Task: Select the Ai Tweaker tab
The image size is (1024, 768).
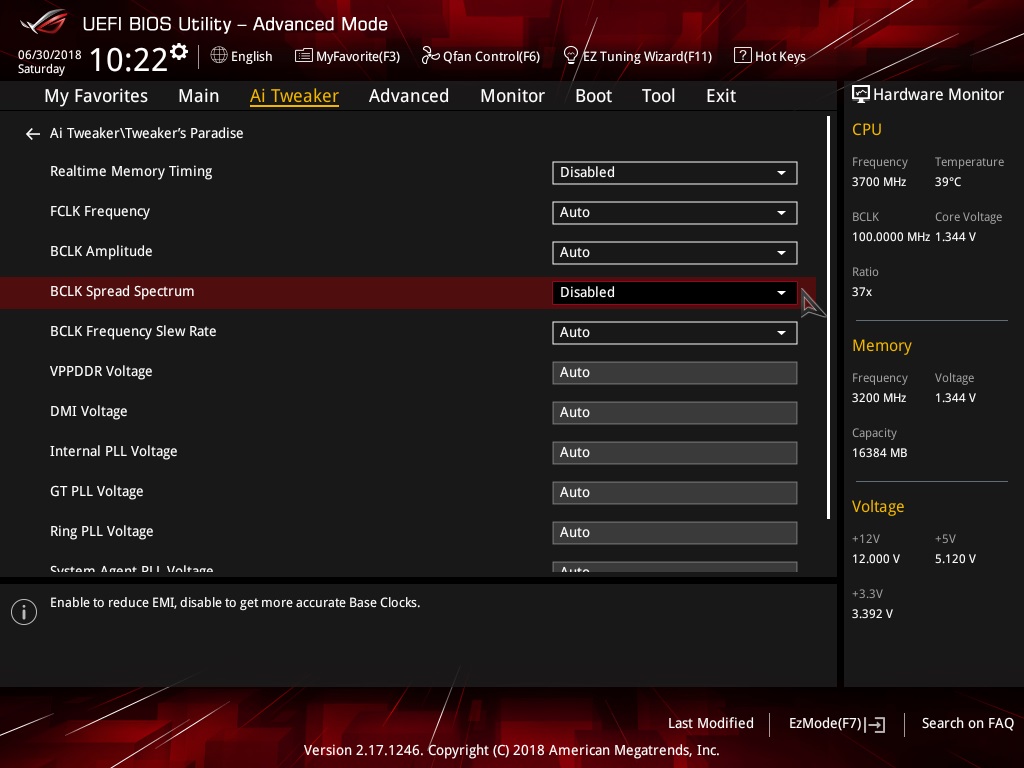Action: pyautogui.click(x=294, y=96)
